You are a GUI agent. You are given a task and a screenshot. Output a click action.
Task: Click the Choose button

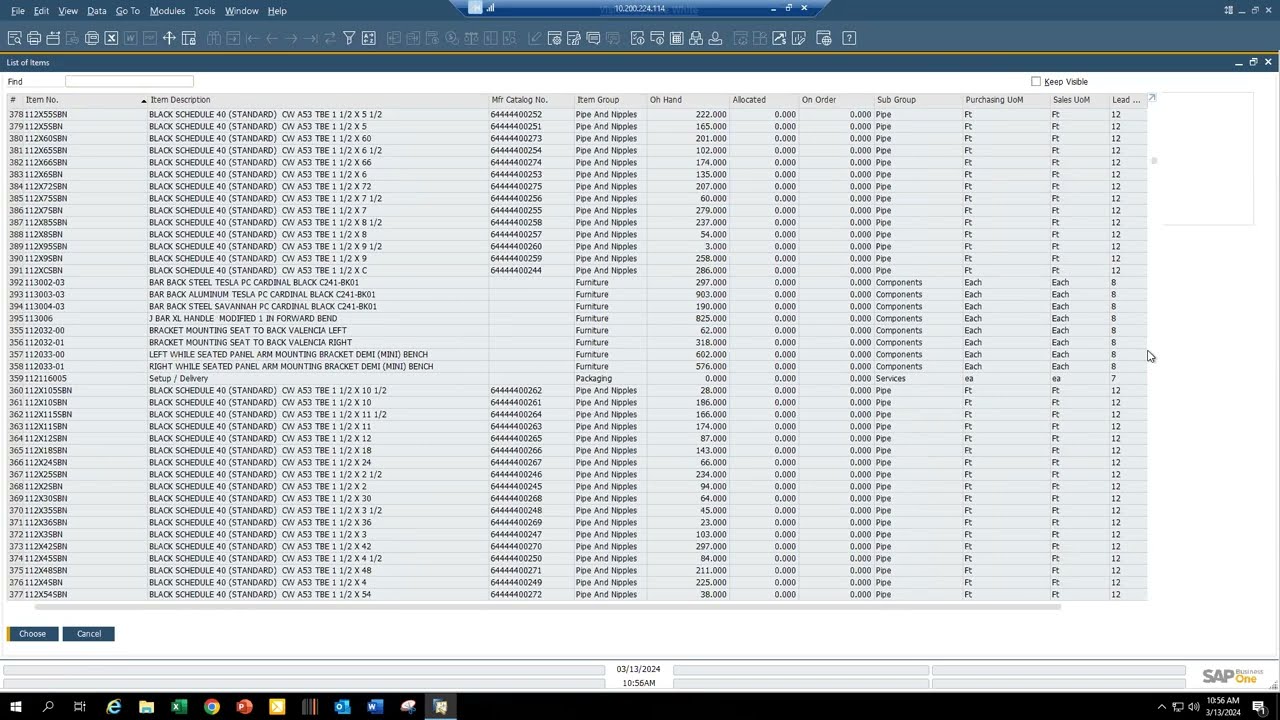32,634
